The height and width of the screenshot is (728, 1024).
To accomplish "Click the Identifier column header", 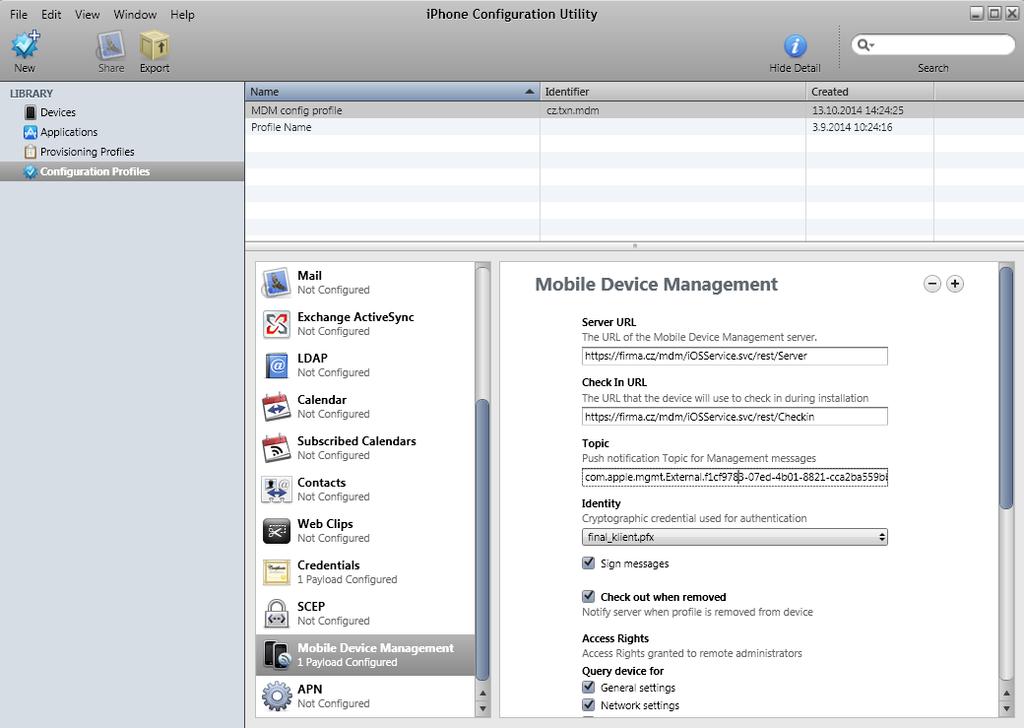I will [673, 92].
